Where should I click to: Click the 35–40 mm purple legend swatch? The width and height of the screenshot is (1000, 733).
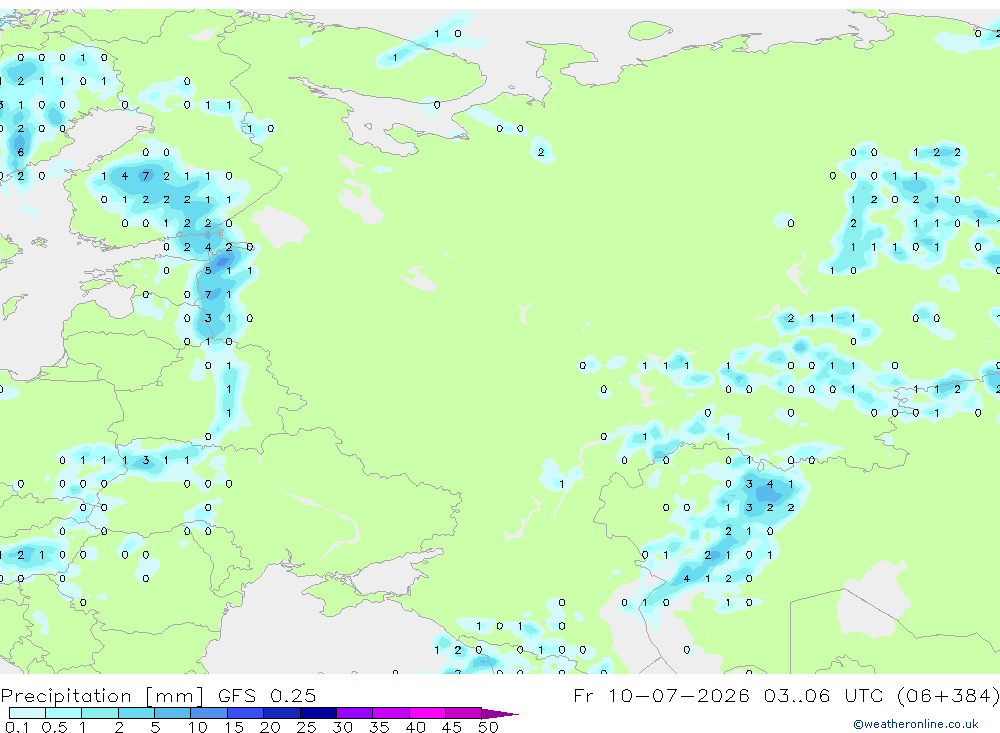click(390, 713)
